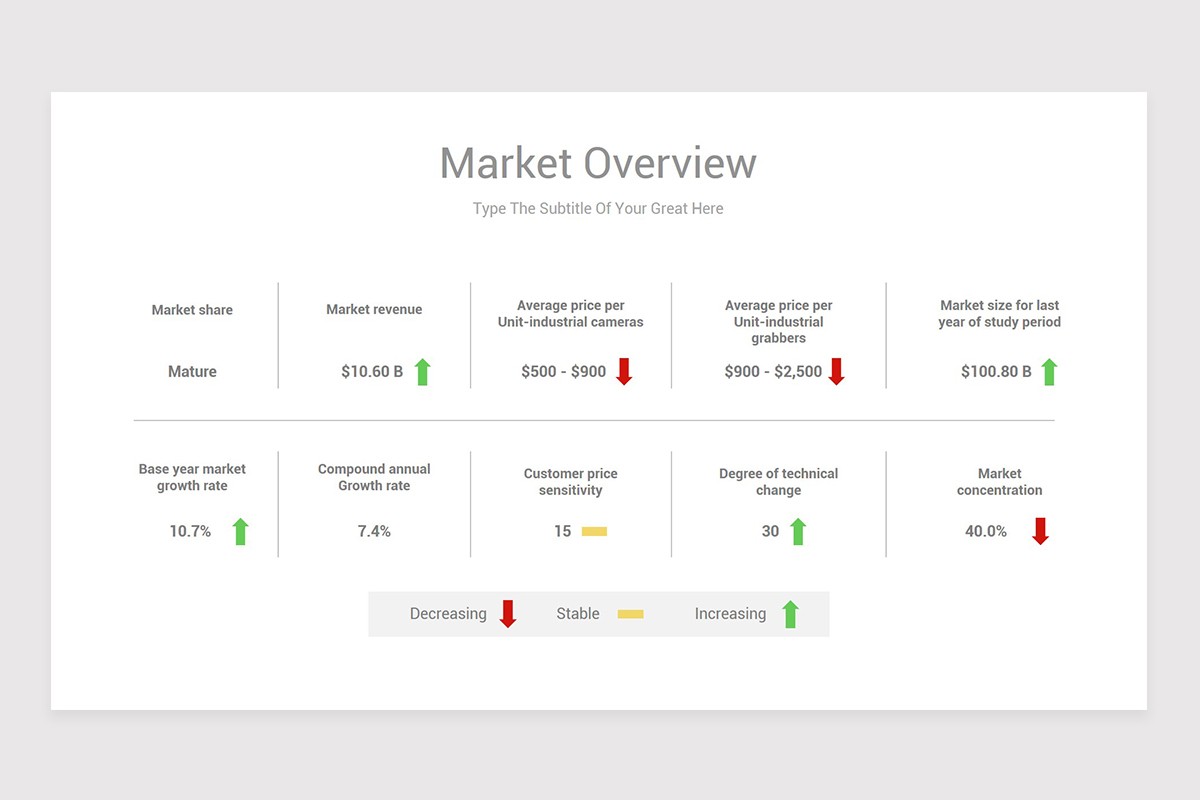
Task: Select the Market Overview title text
Action: (598, 162)
